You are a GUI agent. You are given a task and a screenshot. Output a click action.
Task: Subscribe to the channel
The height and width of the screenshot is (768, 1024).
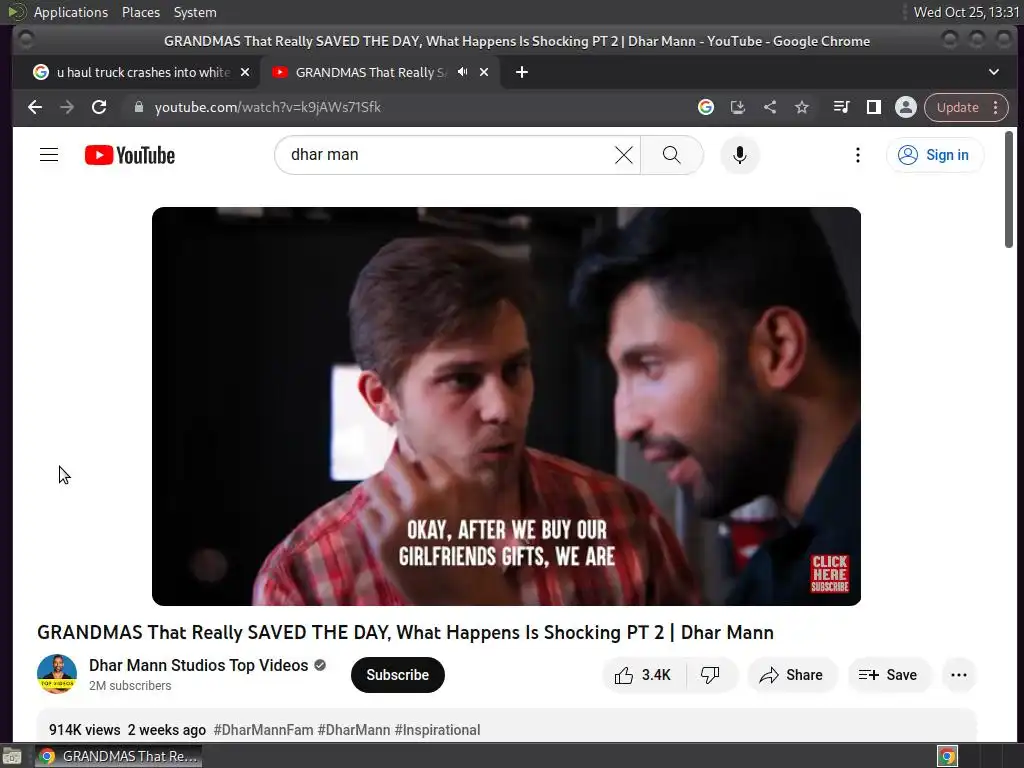397,675
